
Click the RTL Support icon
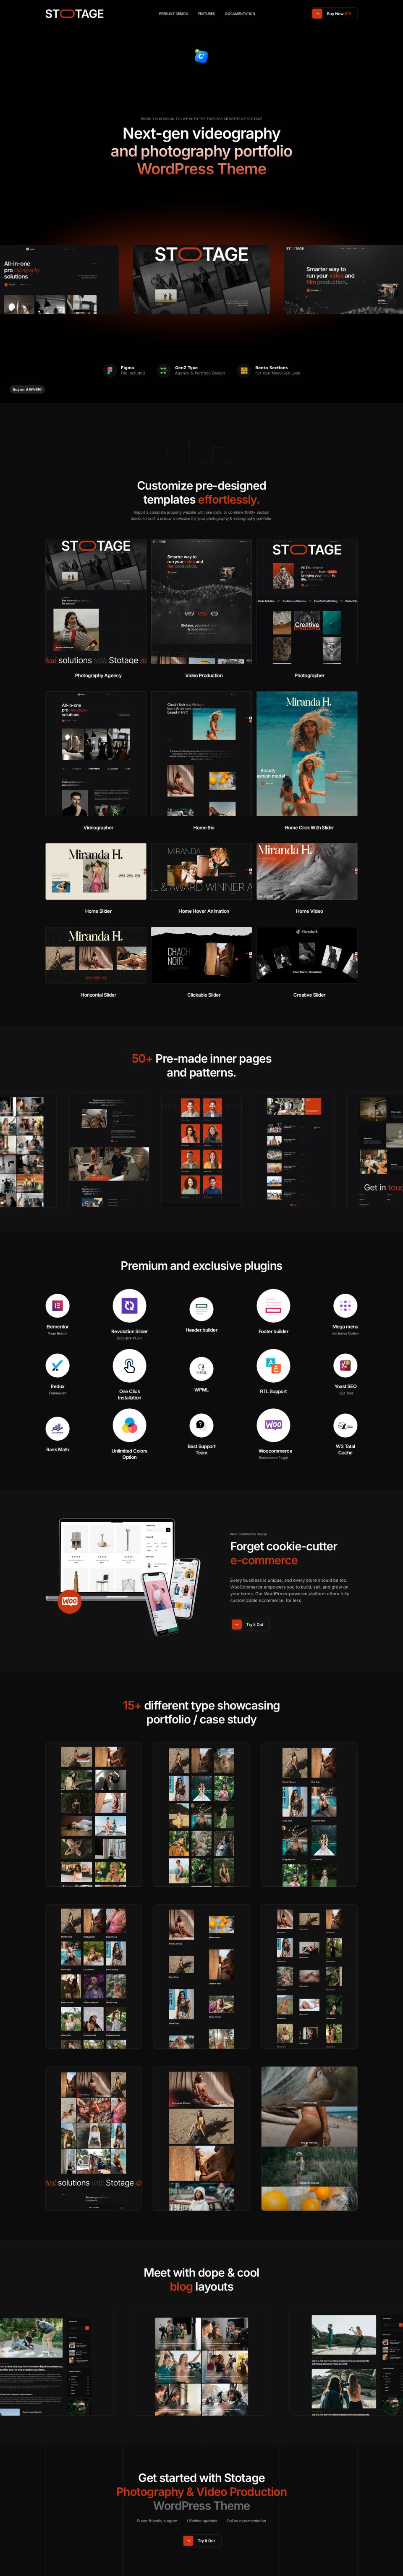273,1365
